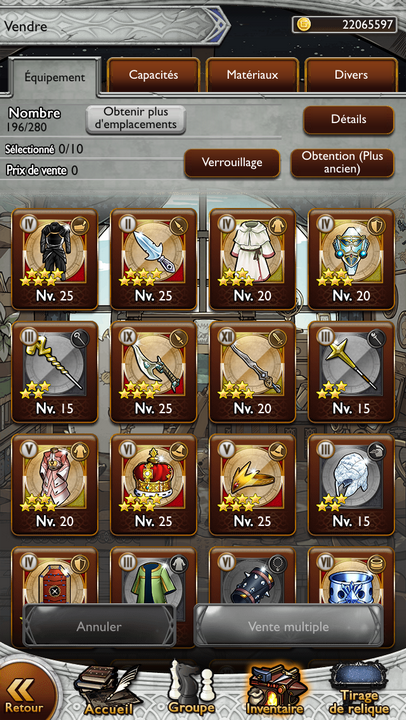Select the curved axe weapon card
406x720 pixels.
point(153,372)
